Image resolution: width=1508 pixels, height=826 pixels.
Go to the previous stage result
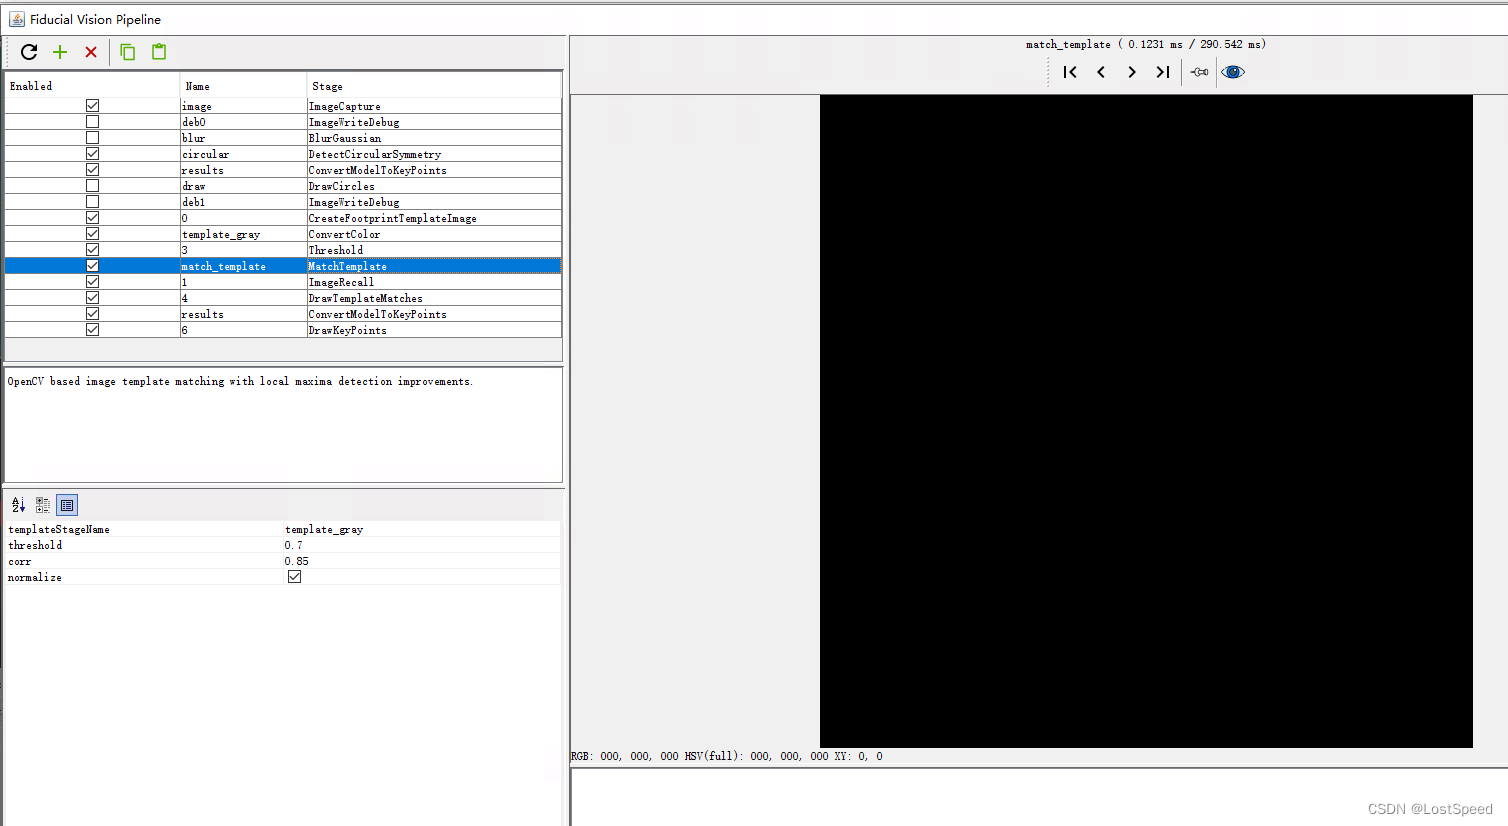click(x=1101, y=72)
